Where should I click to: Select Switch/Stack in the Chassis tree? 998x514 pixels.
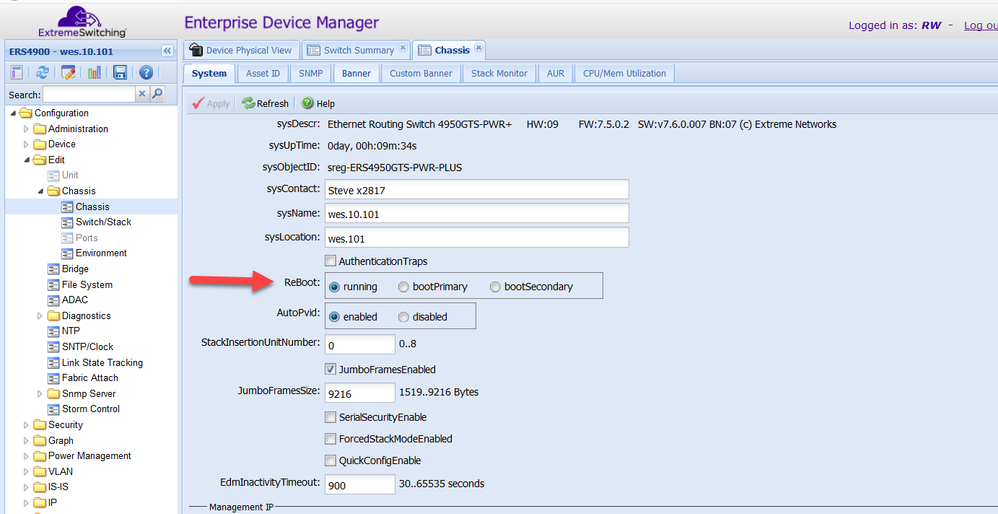click(103, 222)
